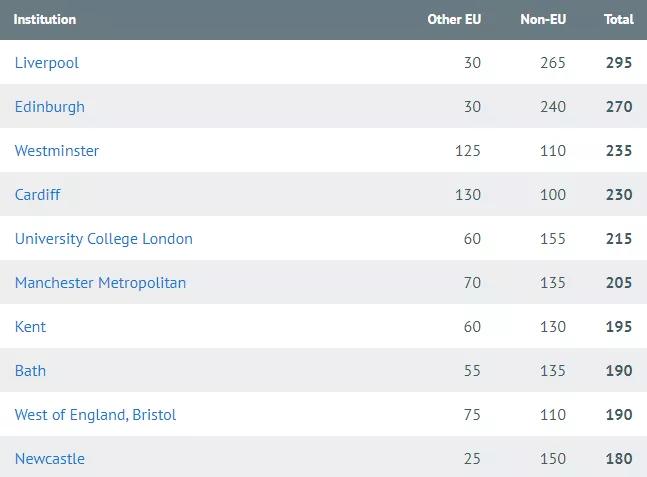
Task: Click the Westminster link
Action: point(57,151)
